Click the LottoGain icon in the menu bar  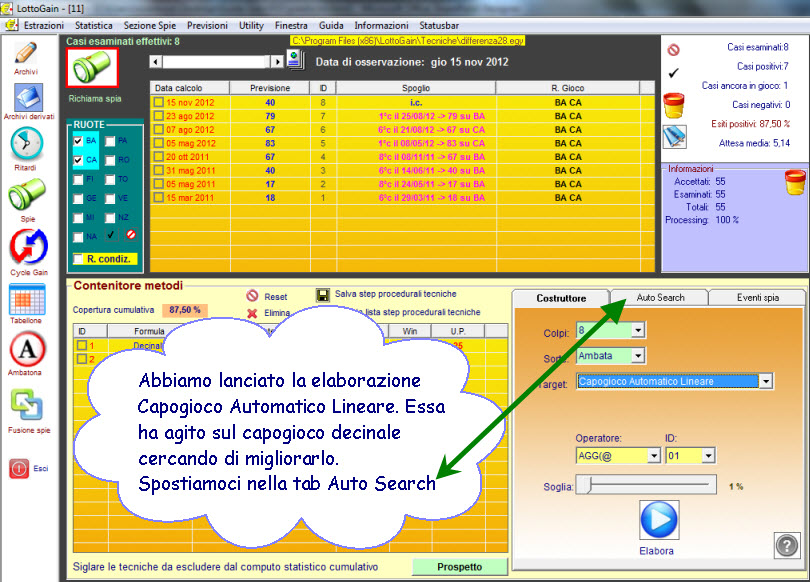[x=11, y=25]
